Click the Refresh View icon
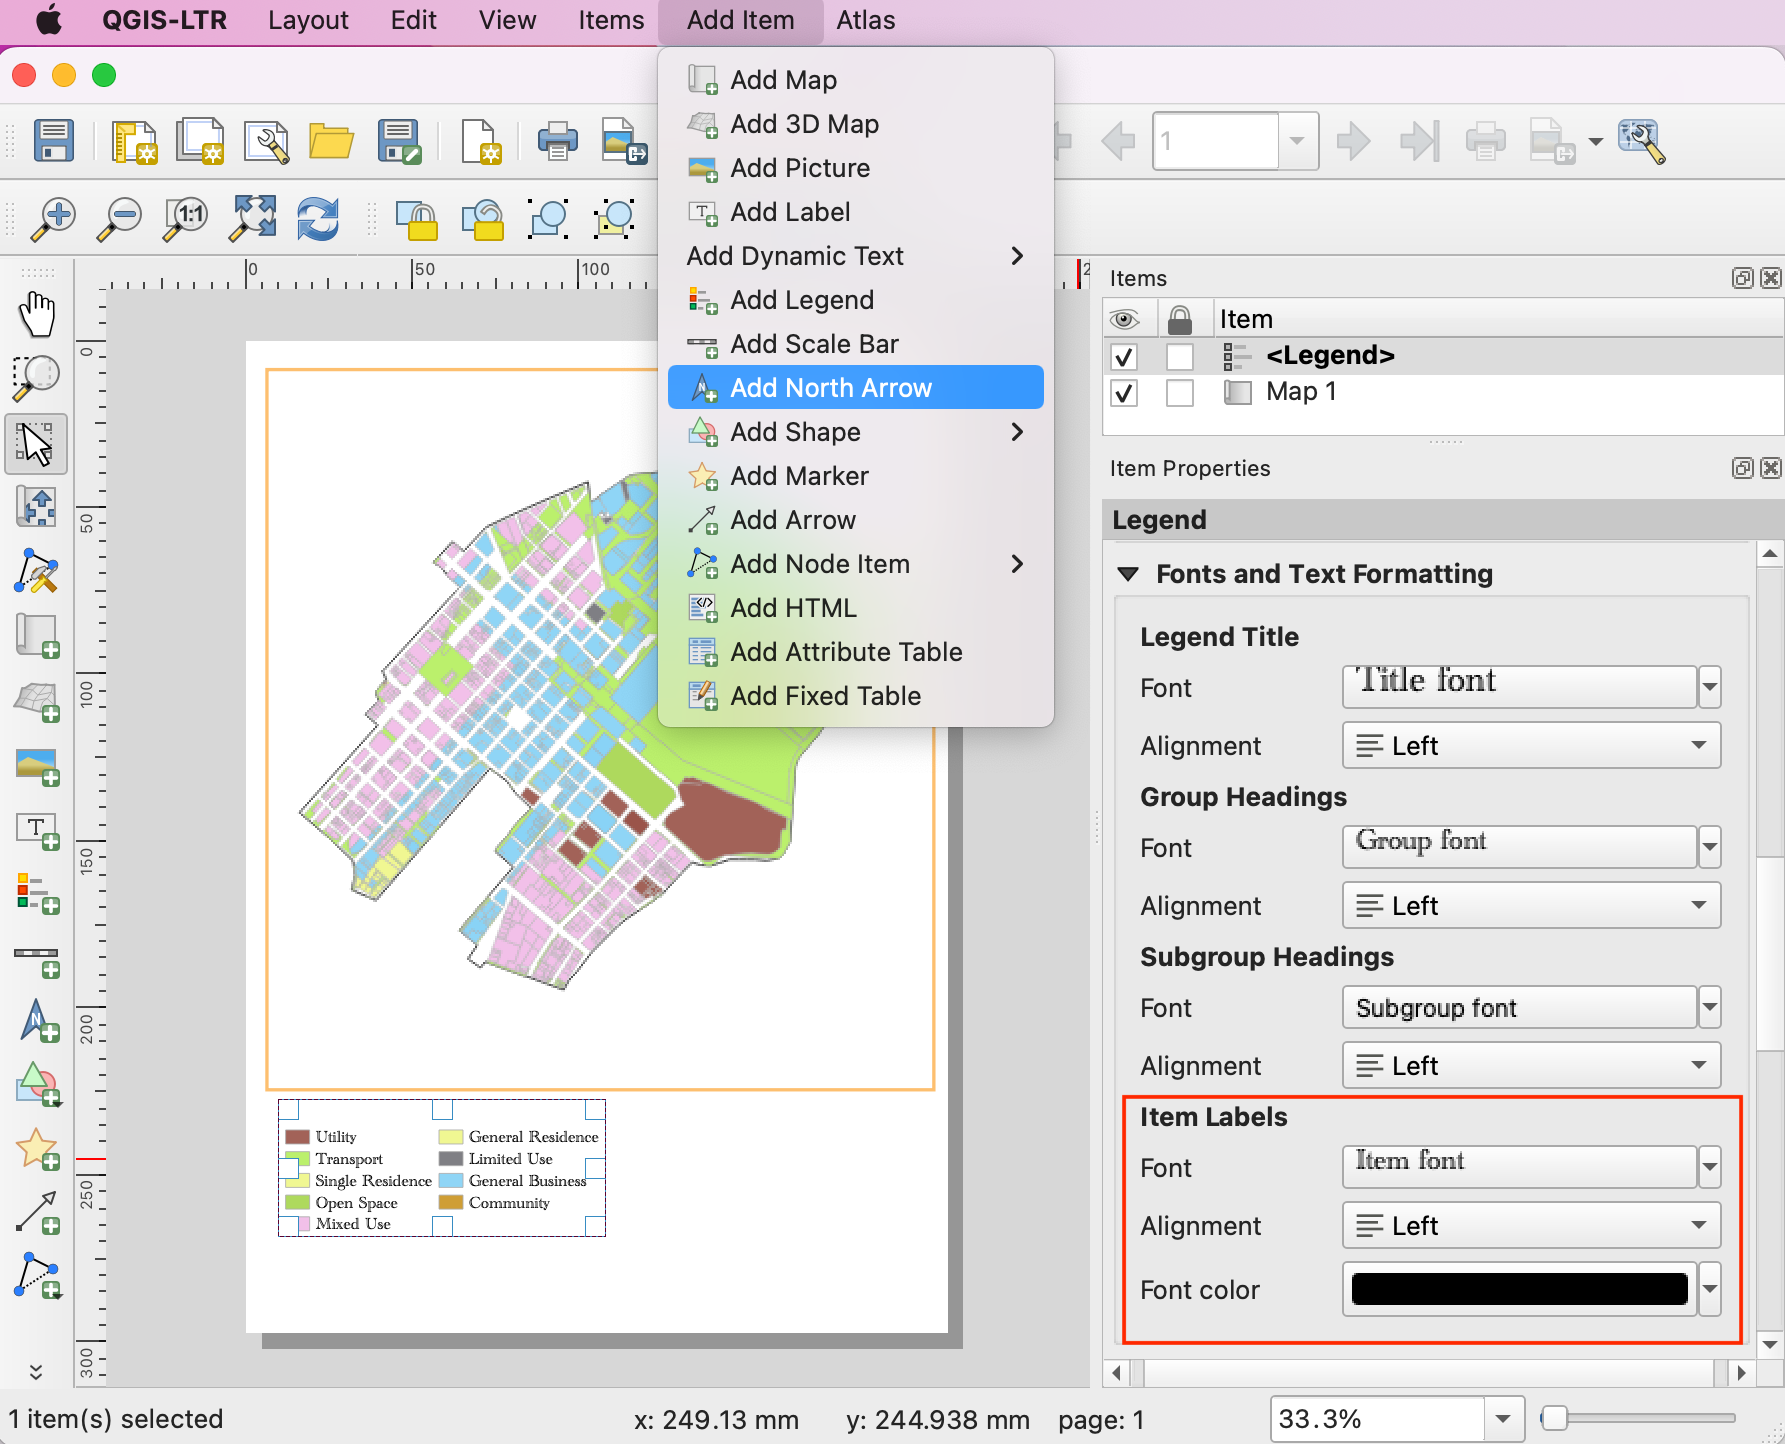1785x1444 pixels. 317,218
